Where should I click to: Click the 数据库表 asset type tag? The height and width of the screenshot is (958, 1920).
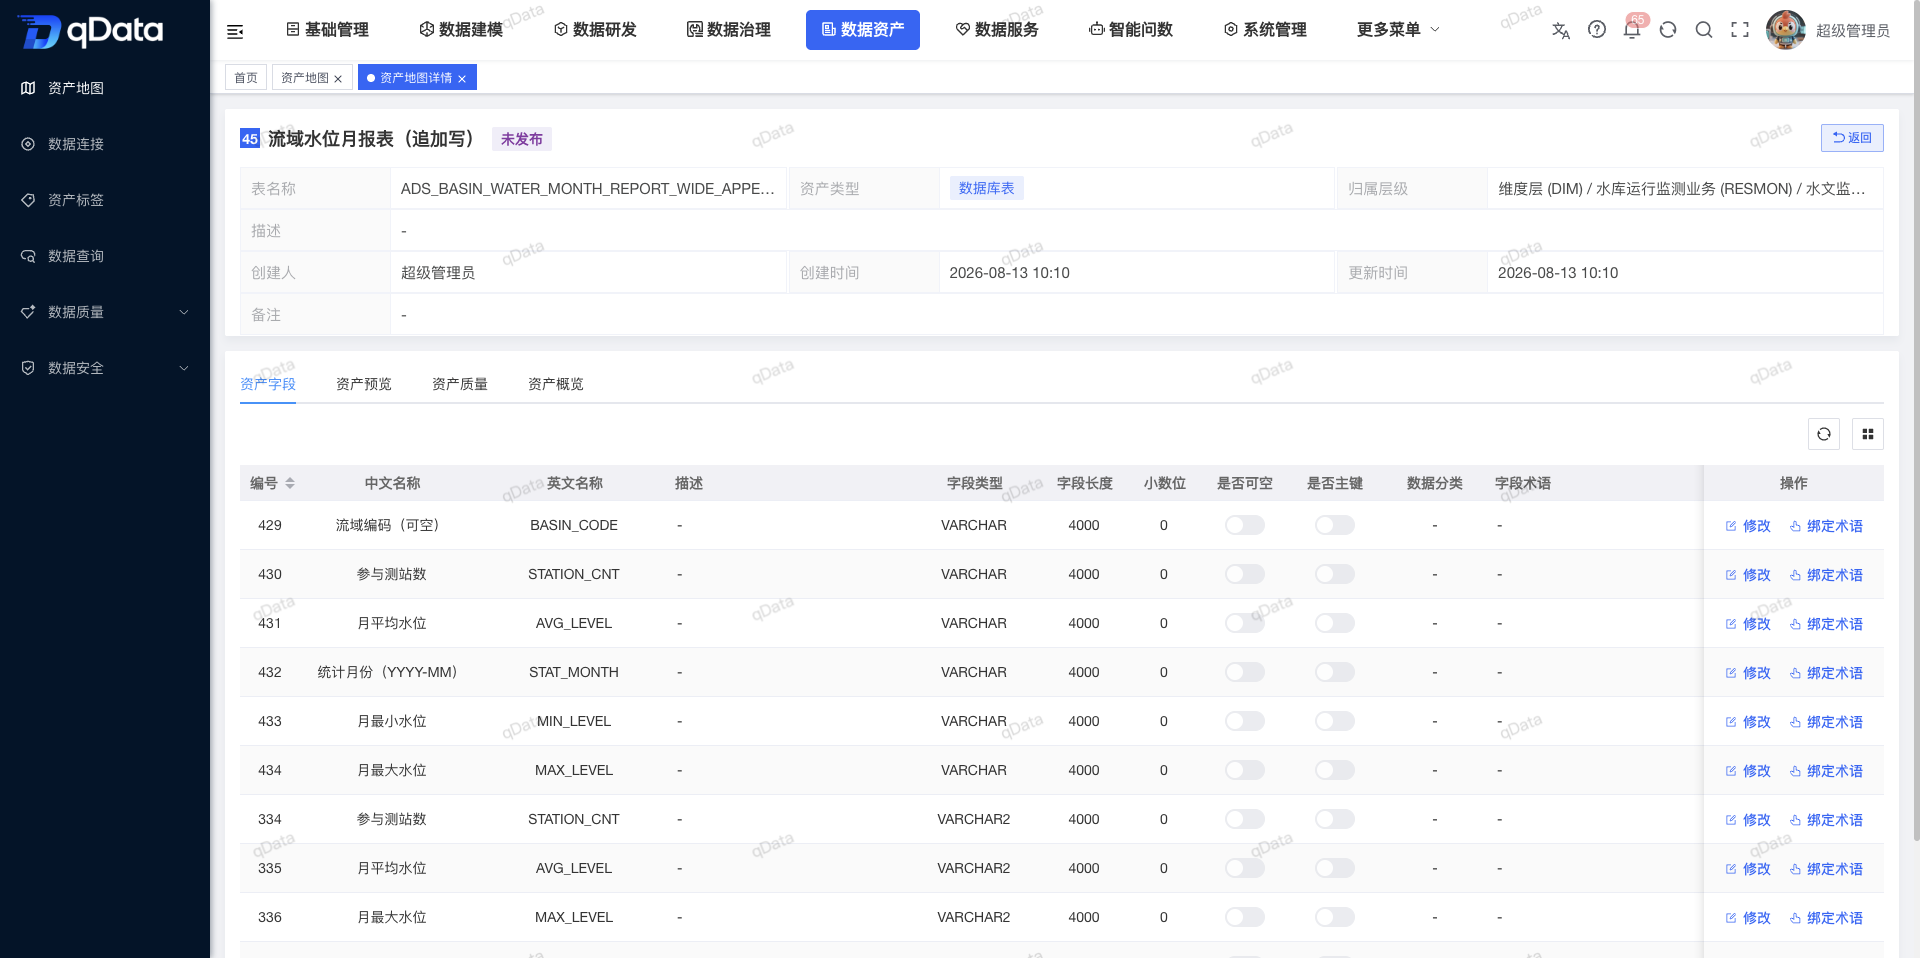pyautogui.click(x=987, y=188)
